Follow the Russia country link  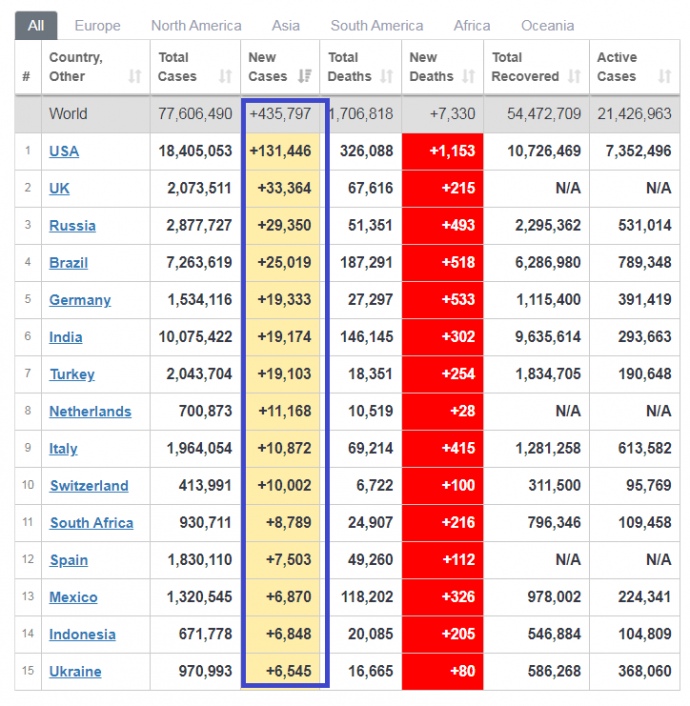pos(72,226)
